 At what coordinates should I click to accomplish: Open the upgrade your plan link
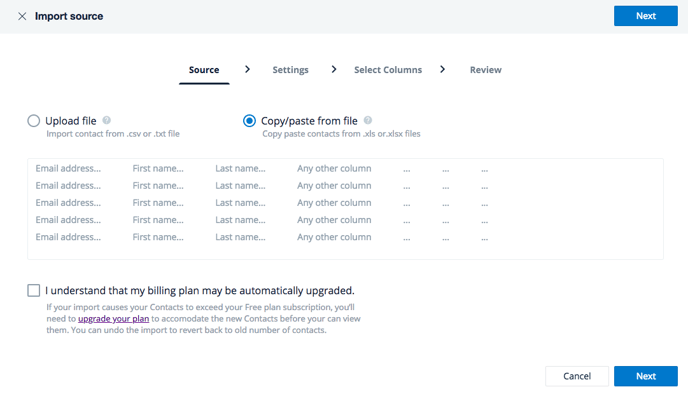click(x=114, y=319)
